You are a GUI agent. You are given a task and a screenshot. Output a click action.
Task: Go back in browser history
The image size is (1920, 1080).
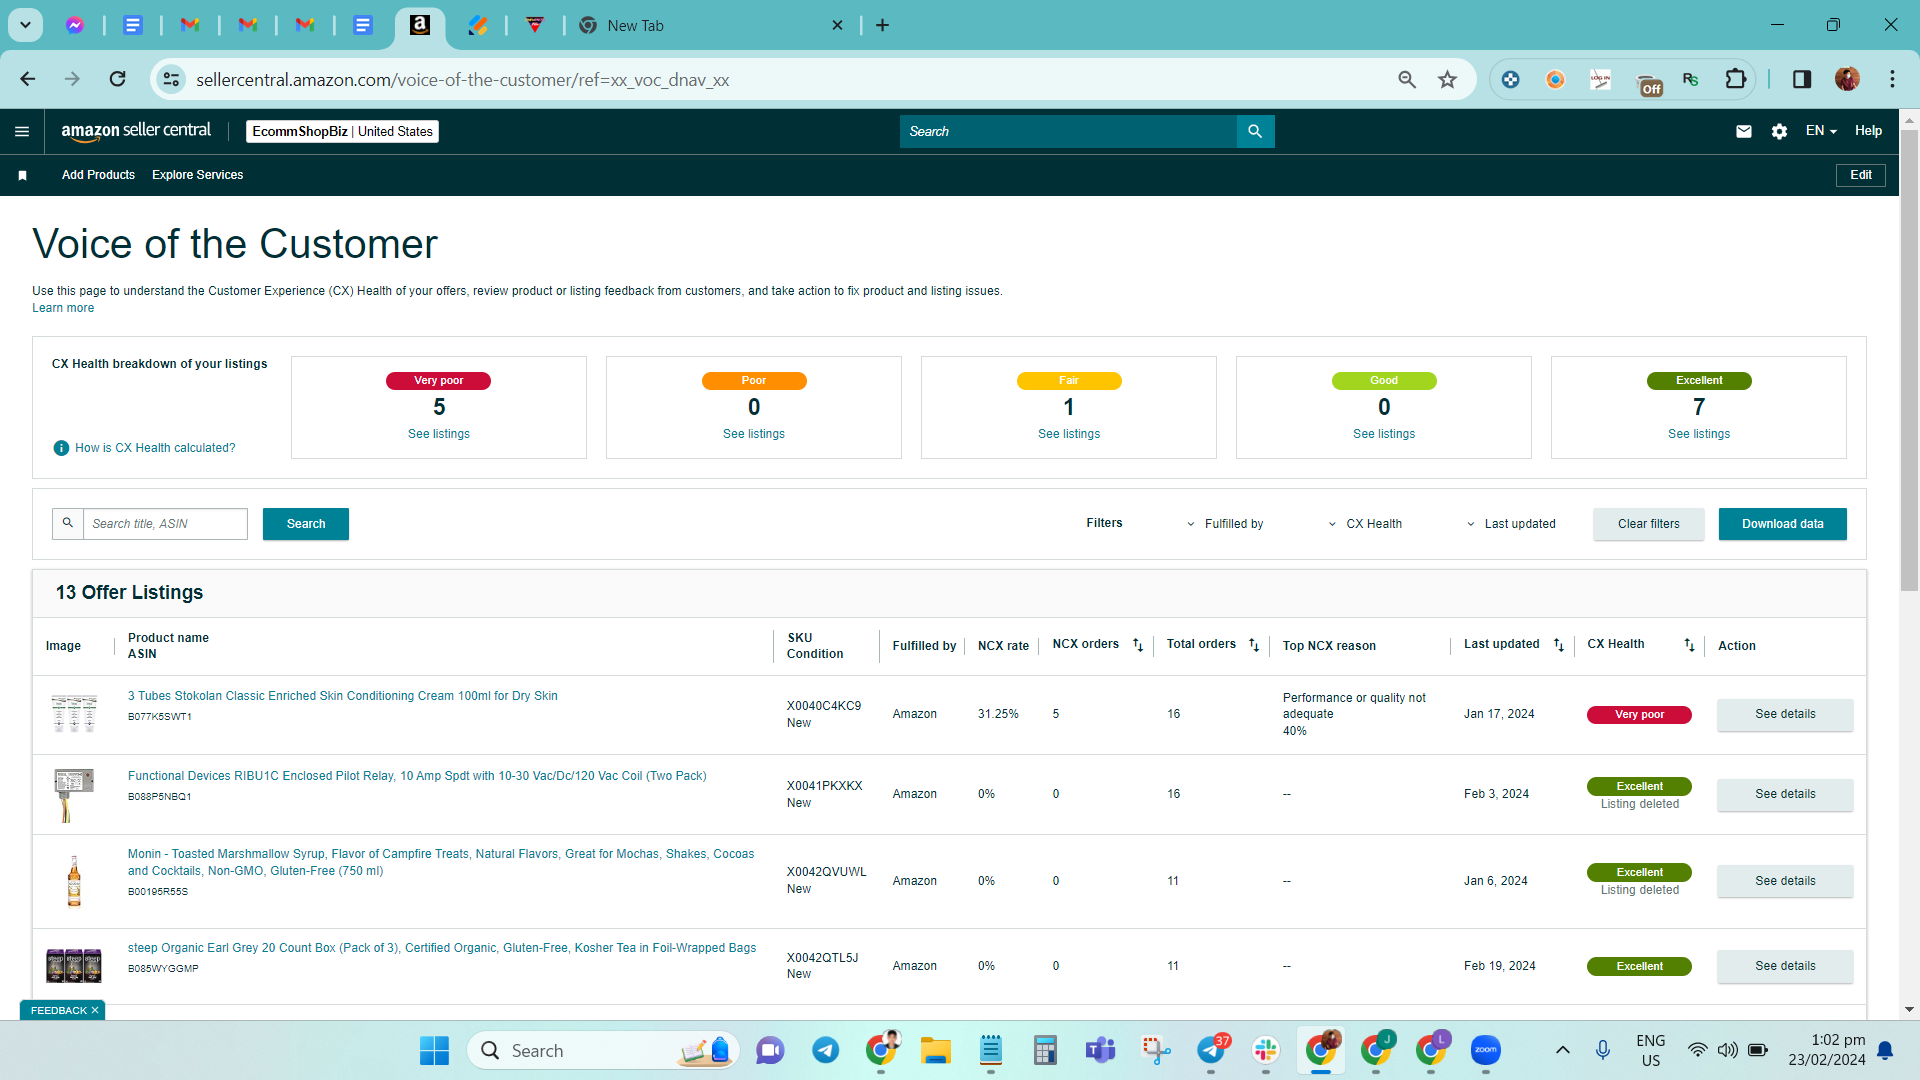click(x=28, y=79)
